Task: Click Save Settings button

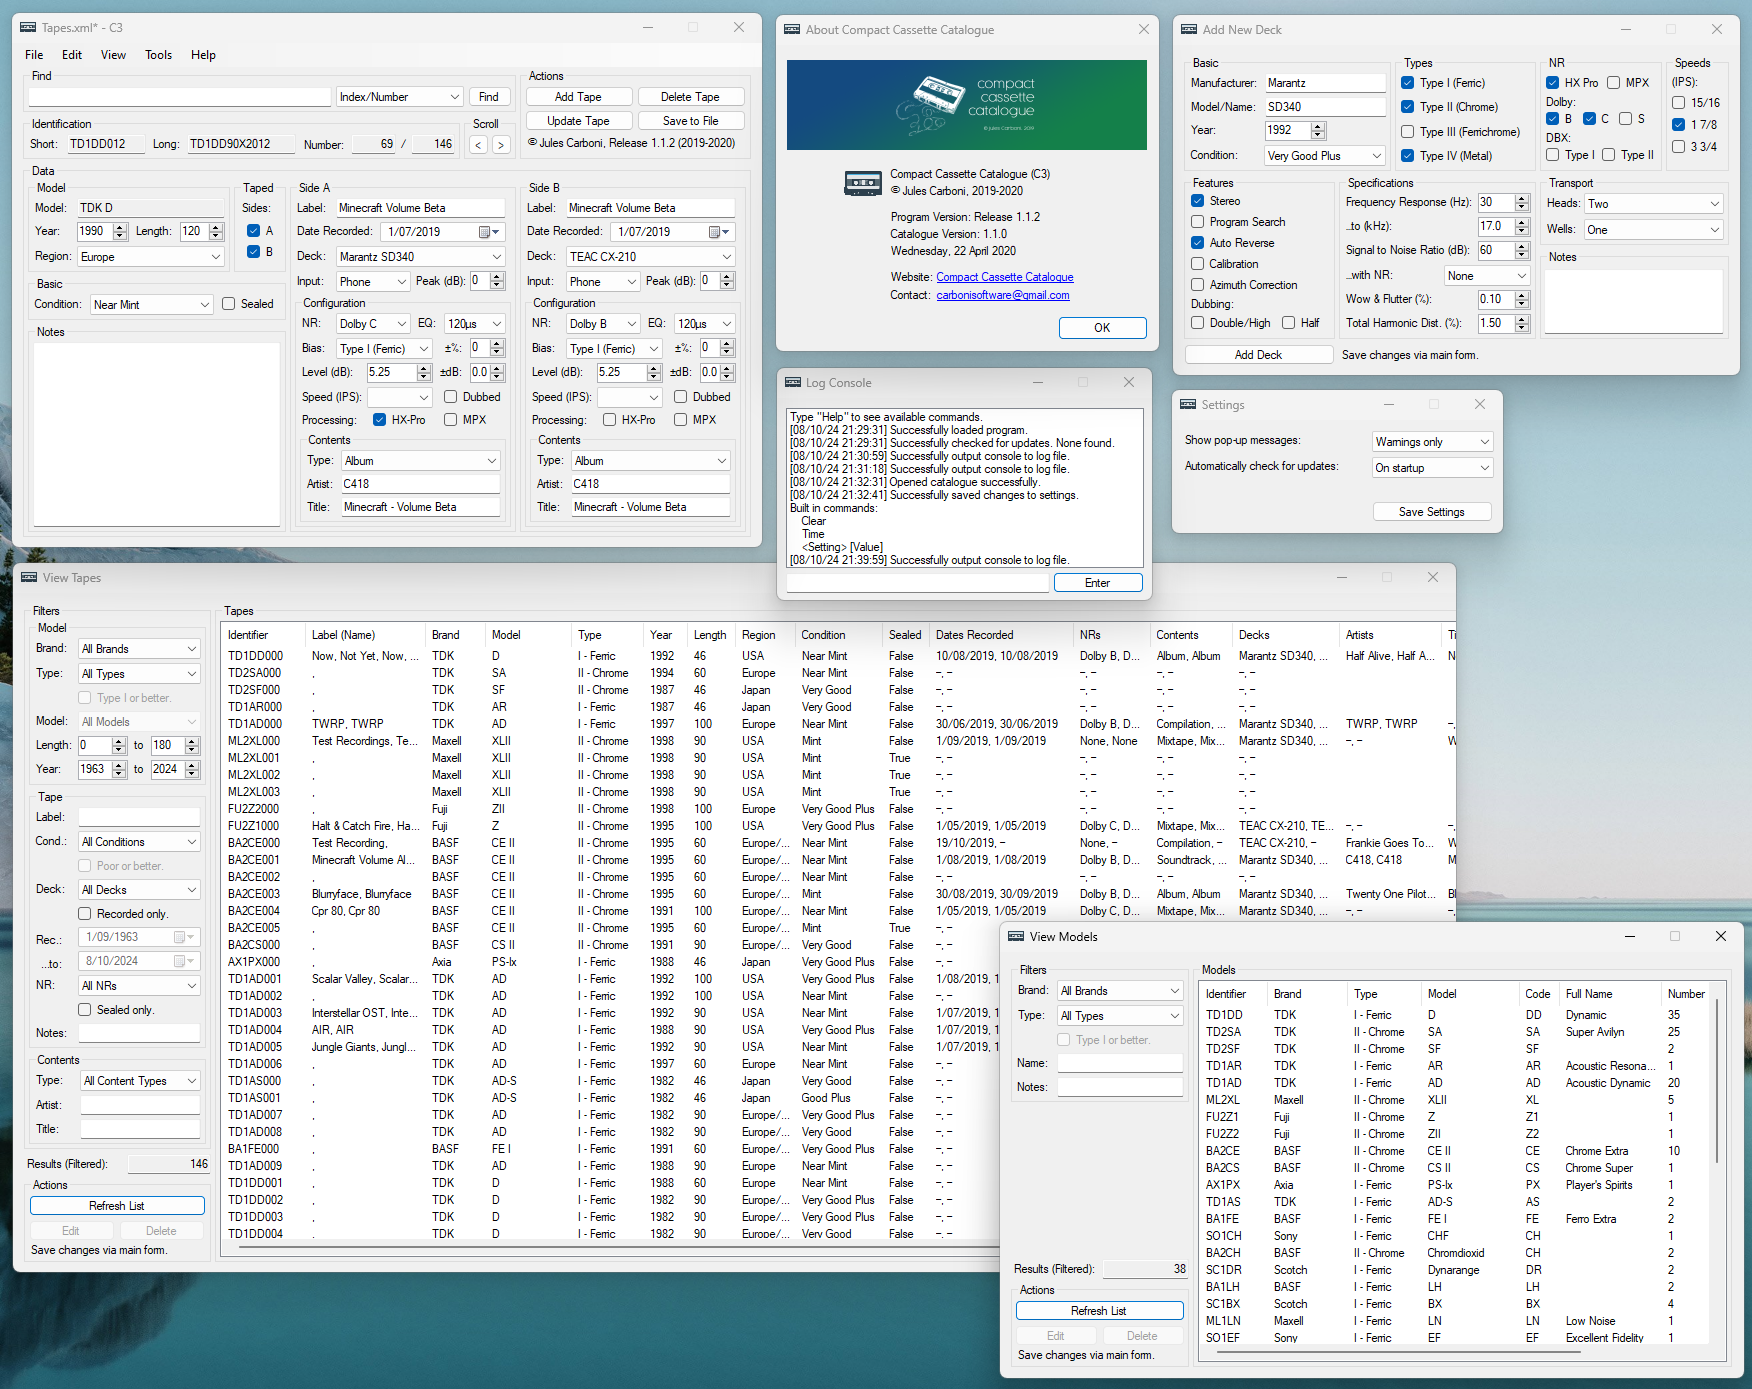Action: [x=1431, y=512]
